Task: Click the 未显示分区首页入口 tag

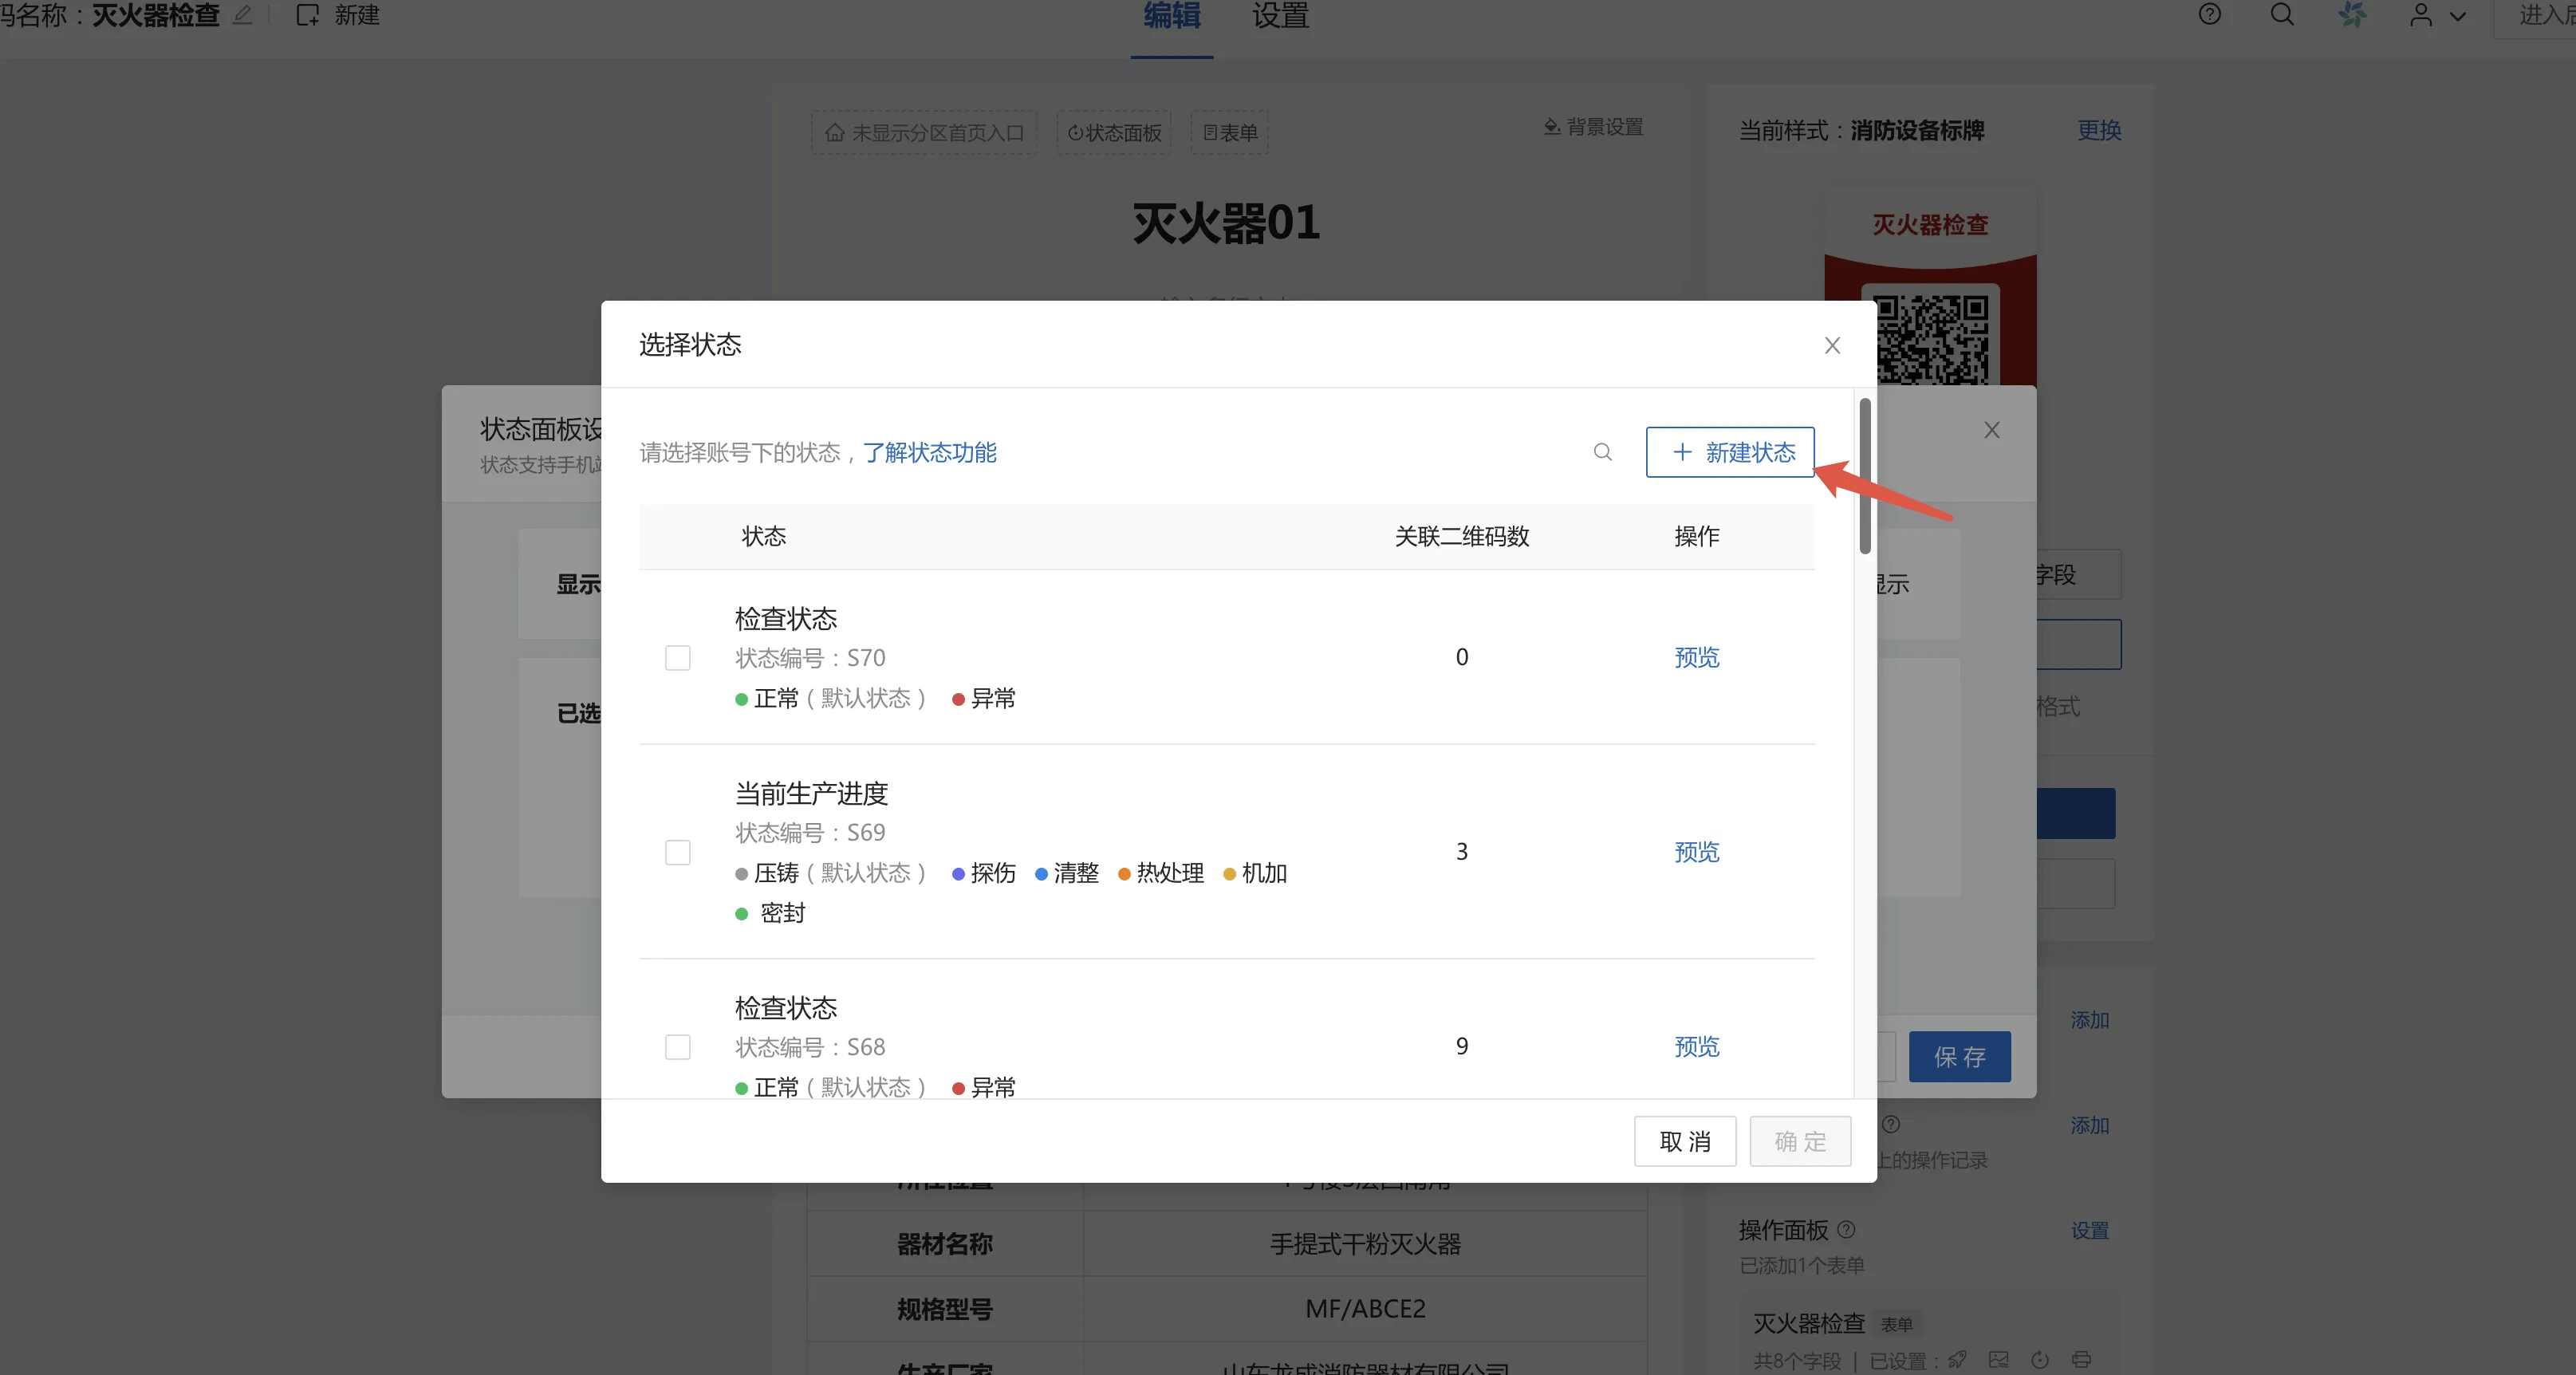Action: (x=924, y=132)
